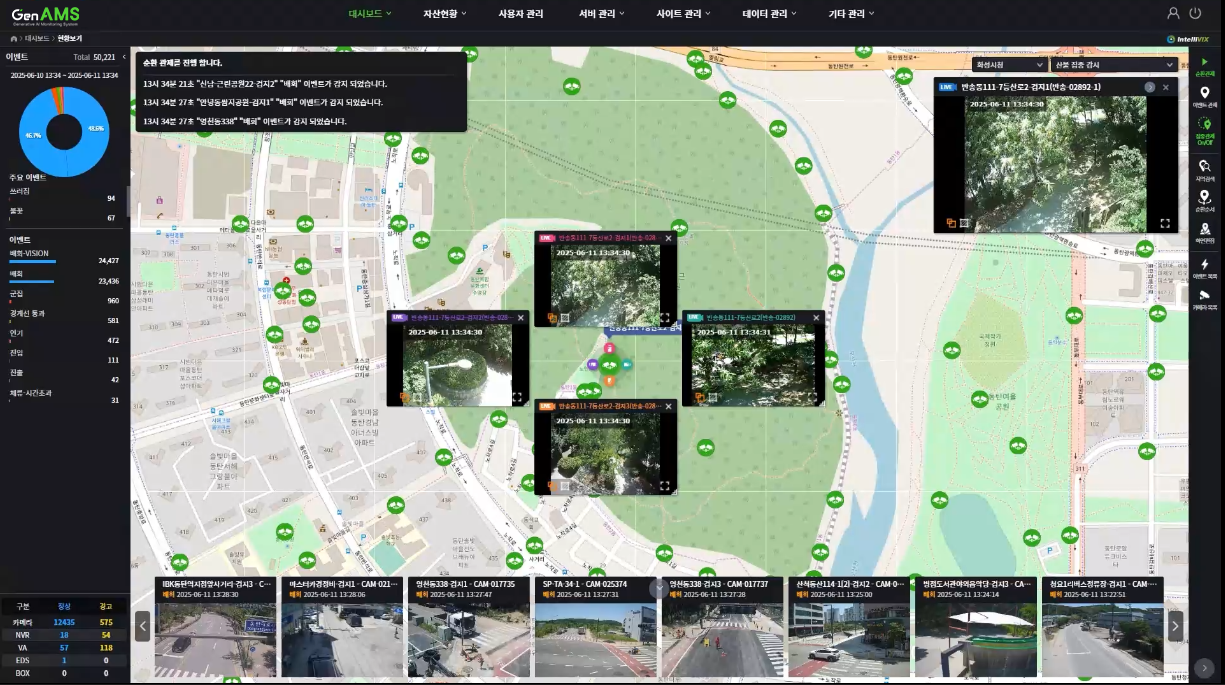The width and height of the screenshot is (1225, 685).
Task: Open the 카메라 목록 camera icon
Action: tap(1204, 298)
